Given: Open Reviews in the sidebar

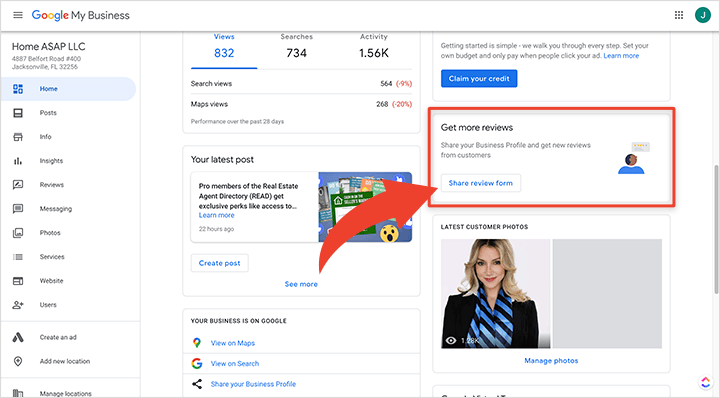Looking at the screenshot, I should [x=51, y=185].
